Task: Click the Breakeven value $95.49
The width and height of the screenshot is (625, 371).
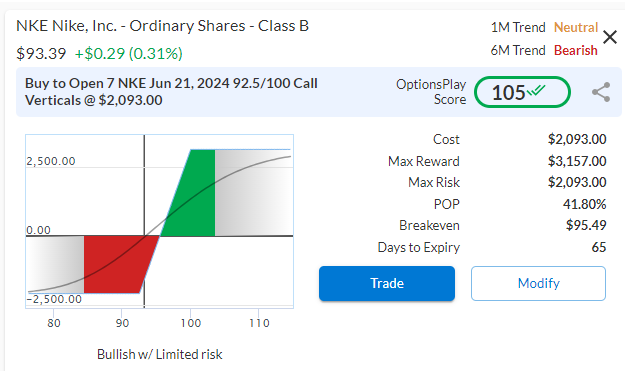Action: 586,225
